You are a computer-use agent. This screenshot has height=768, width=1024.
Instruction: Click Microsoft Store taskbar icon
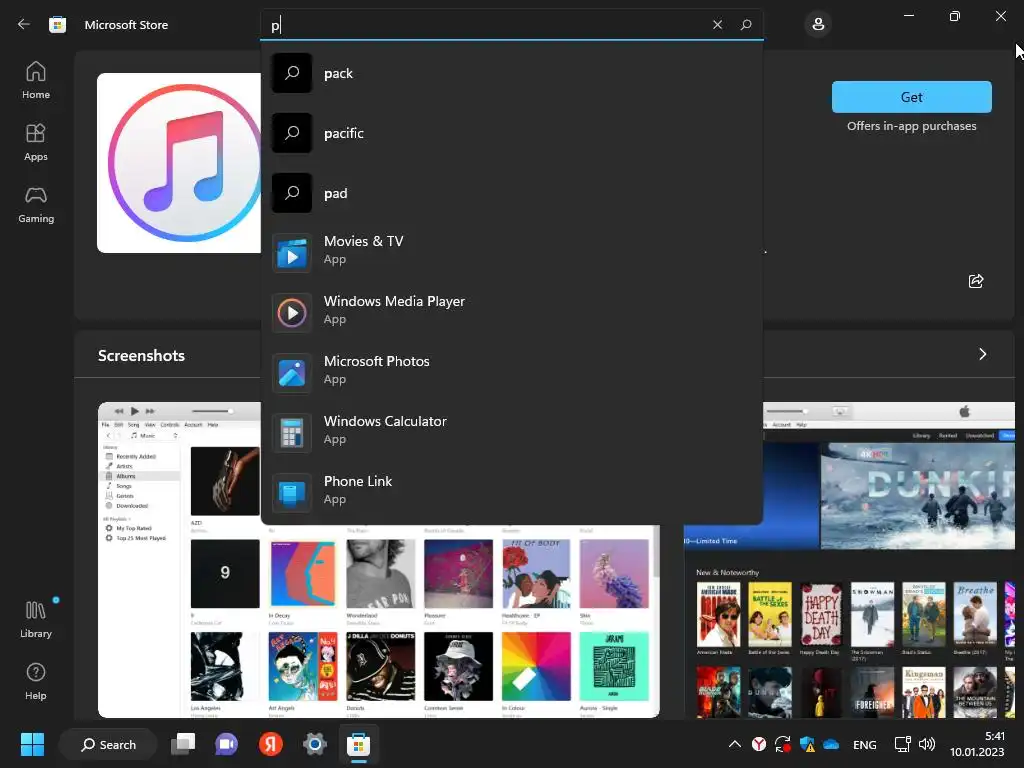[359, 744]
